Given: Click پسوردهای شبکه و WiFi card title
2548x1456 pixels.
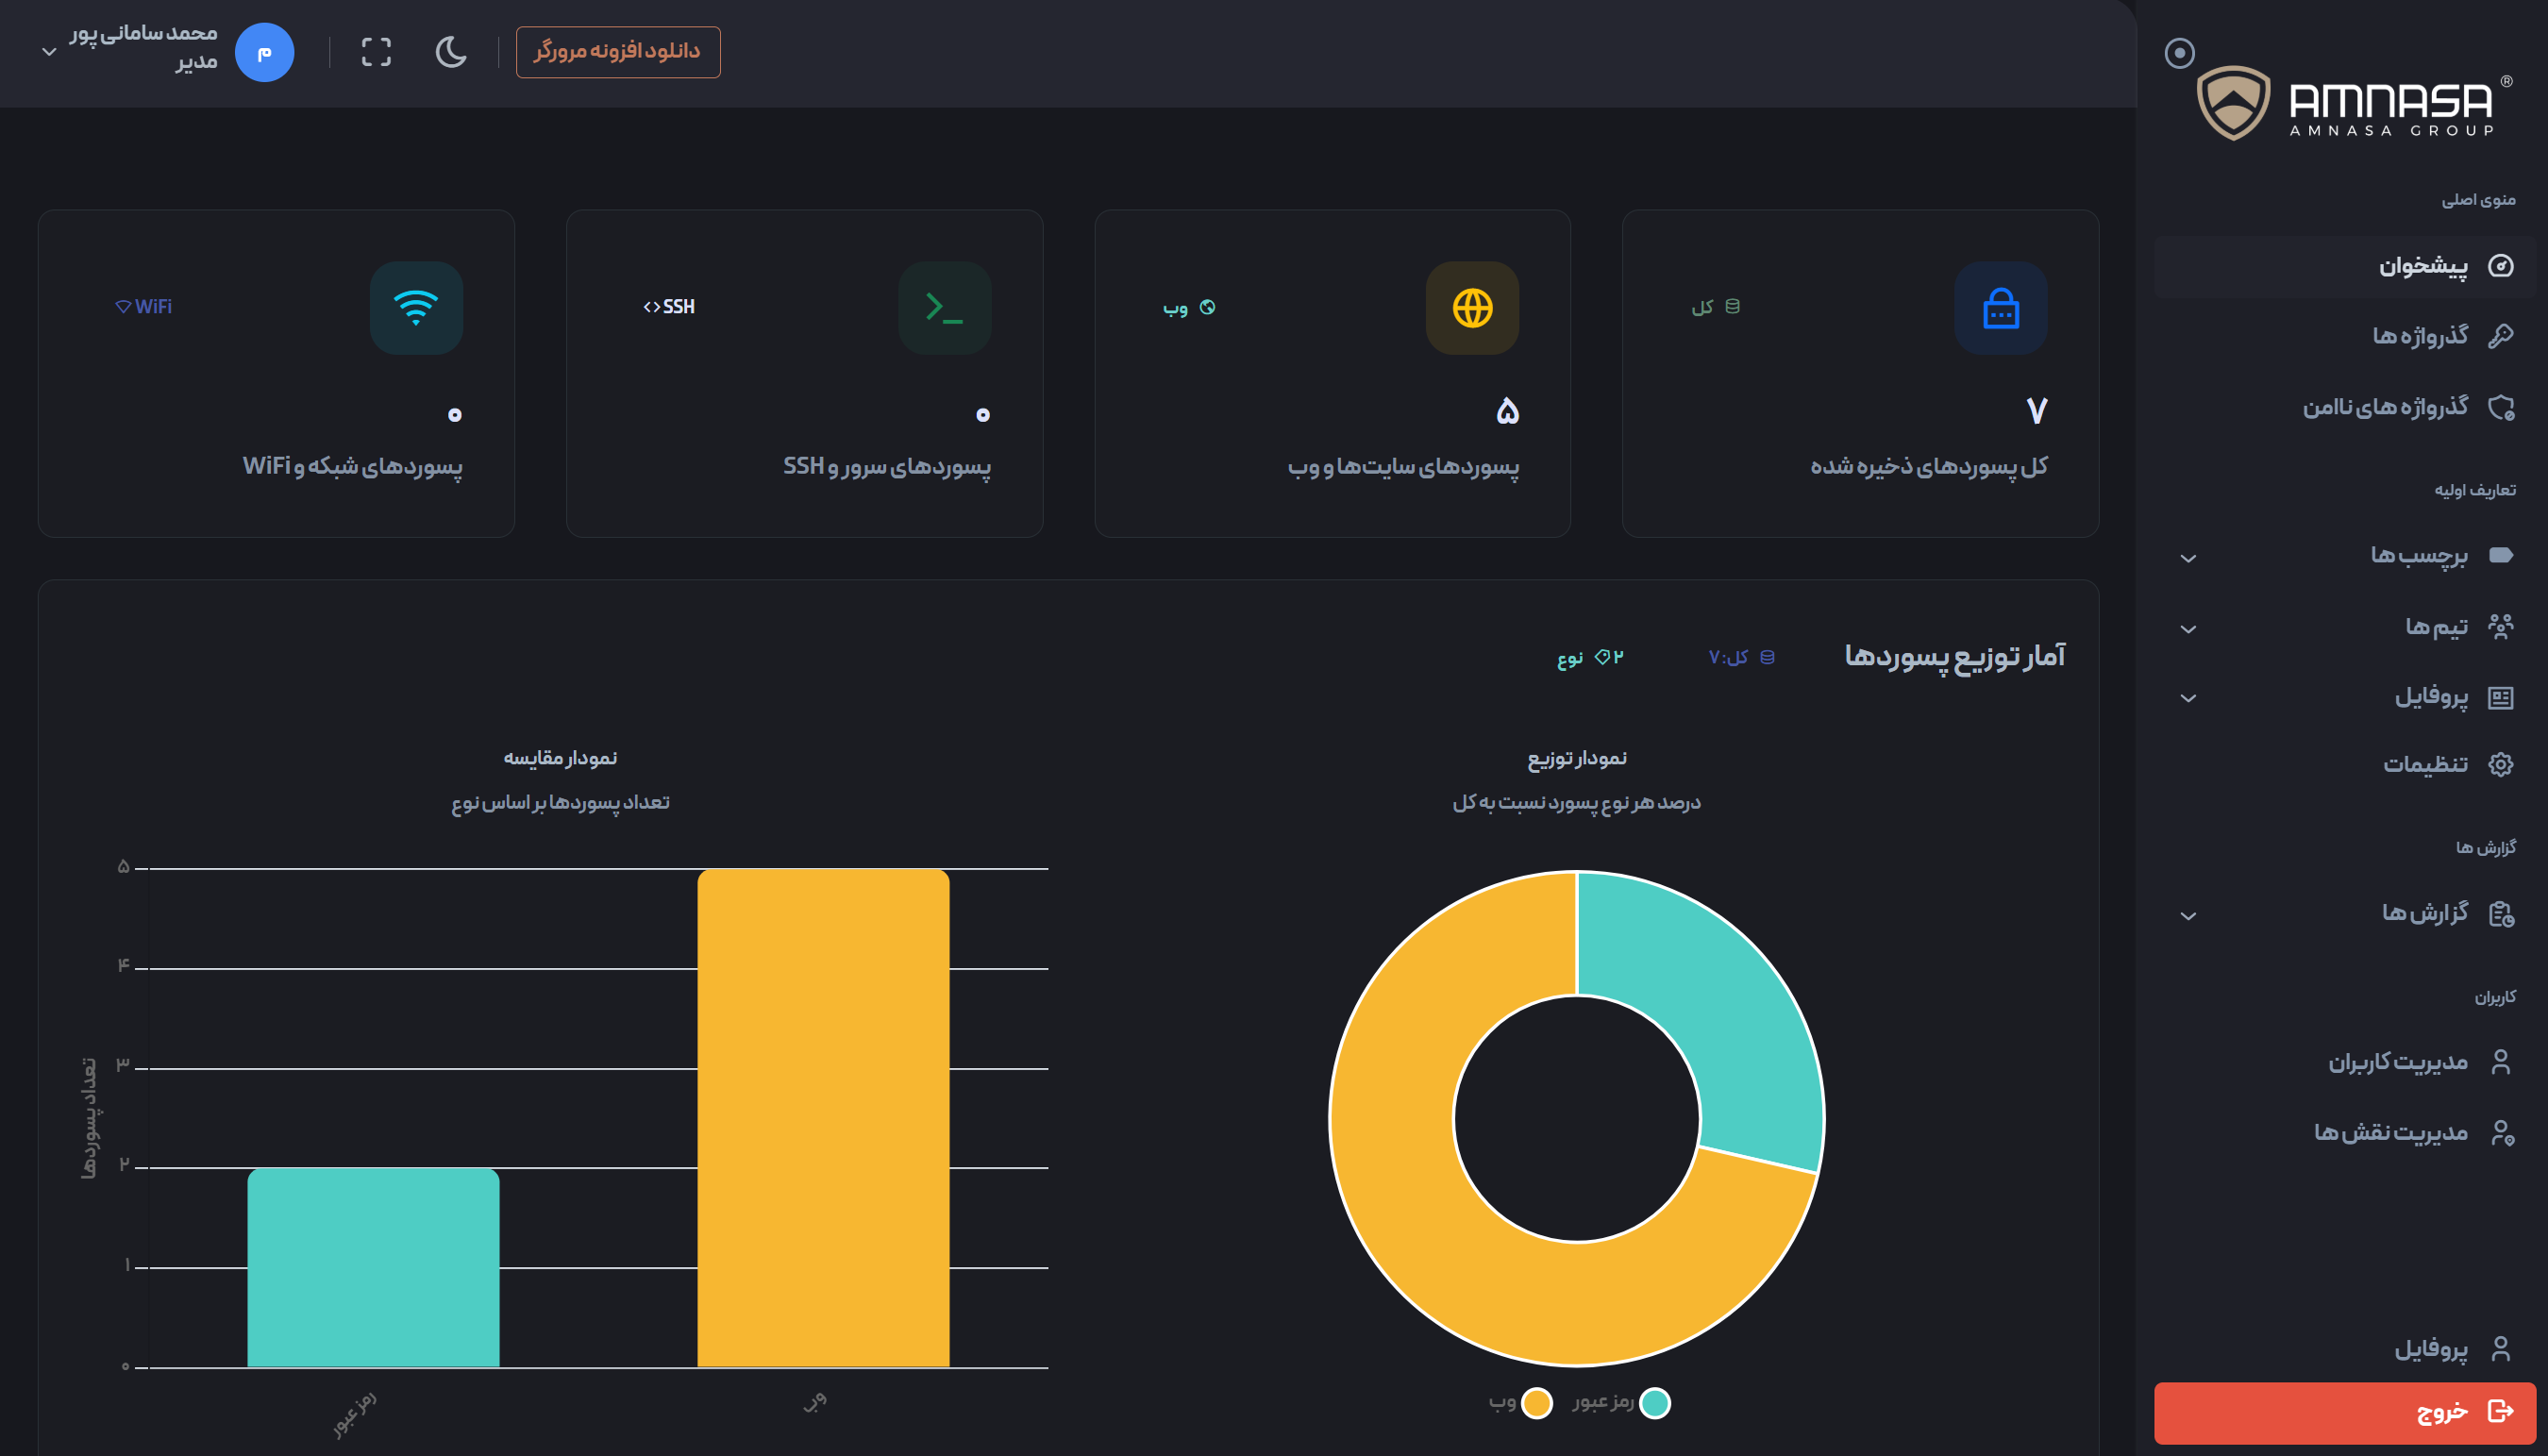Looking at the screenshot, I should point(353,467).
